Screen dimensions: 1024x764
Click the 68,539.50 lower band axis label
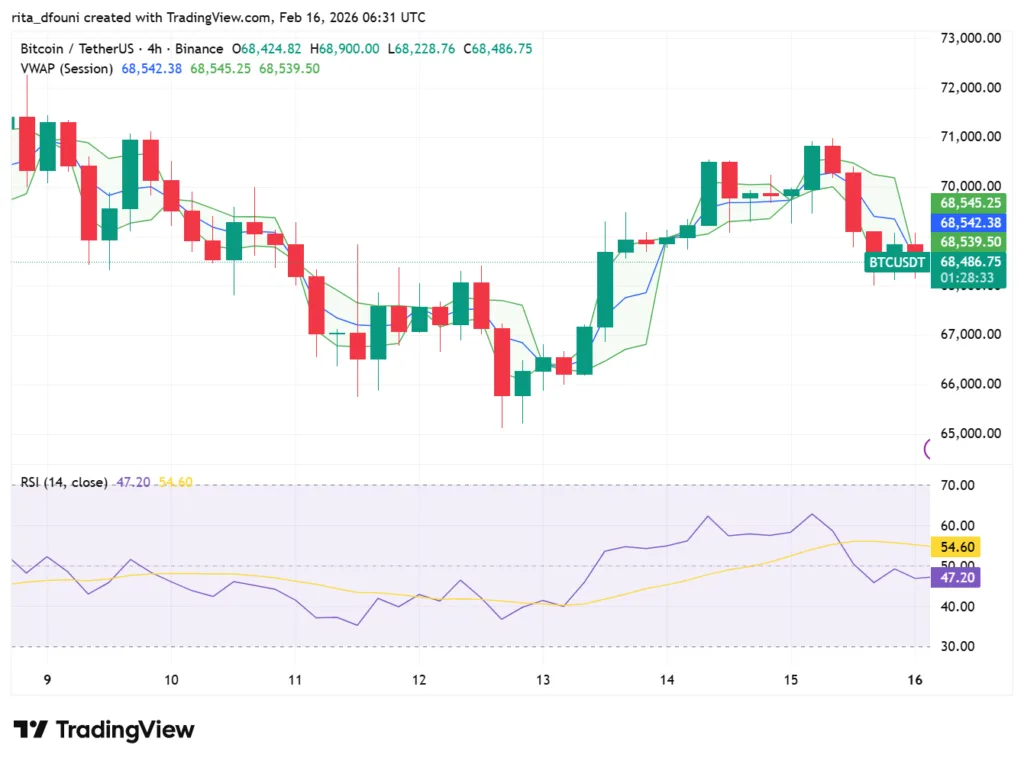click(968, 242)
